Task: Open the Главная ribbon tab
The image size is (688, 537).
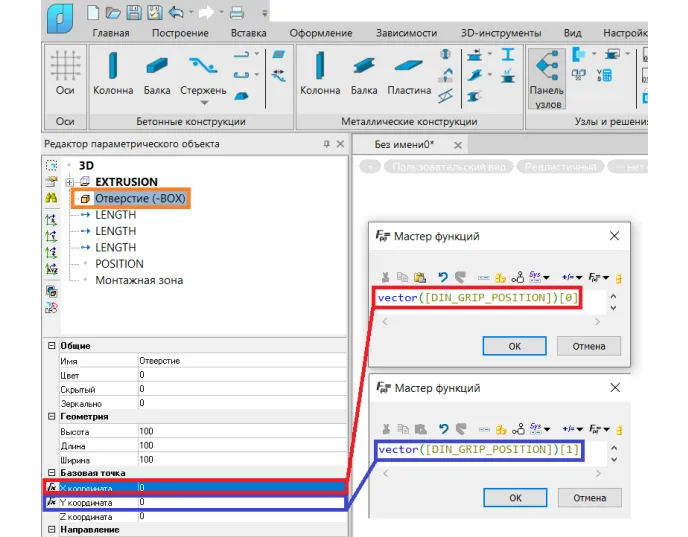Action: (x=111, y=33)
